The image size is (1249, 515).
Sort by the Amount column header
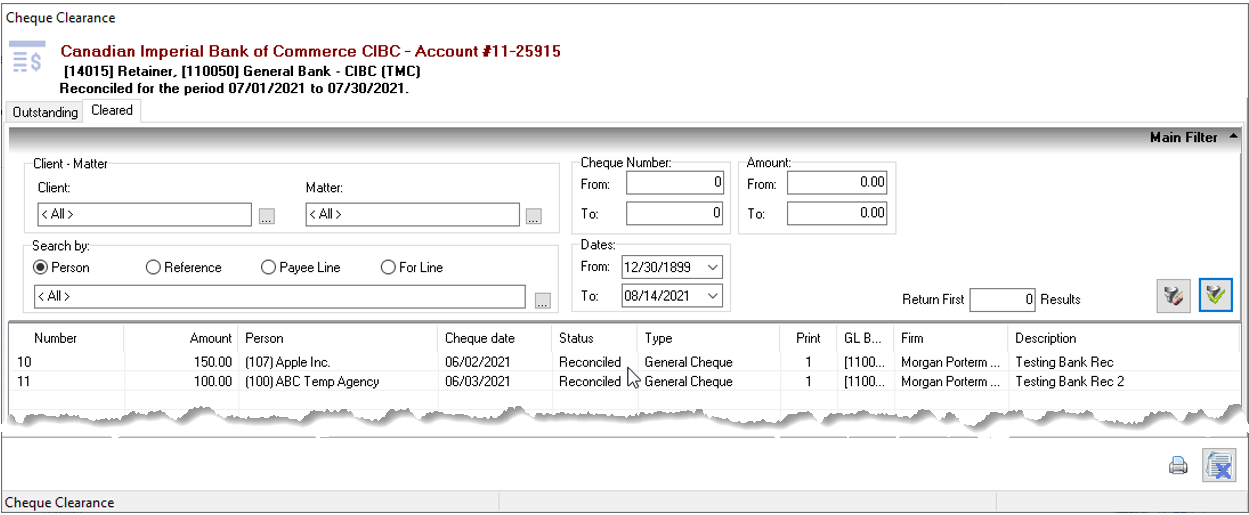(182, 338)
